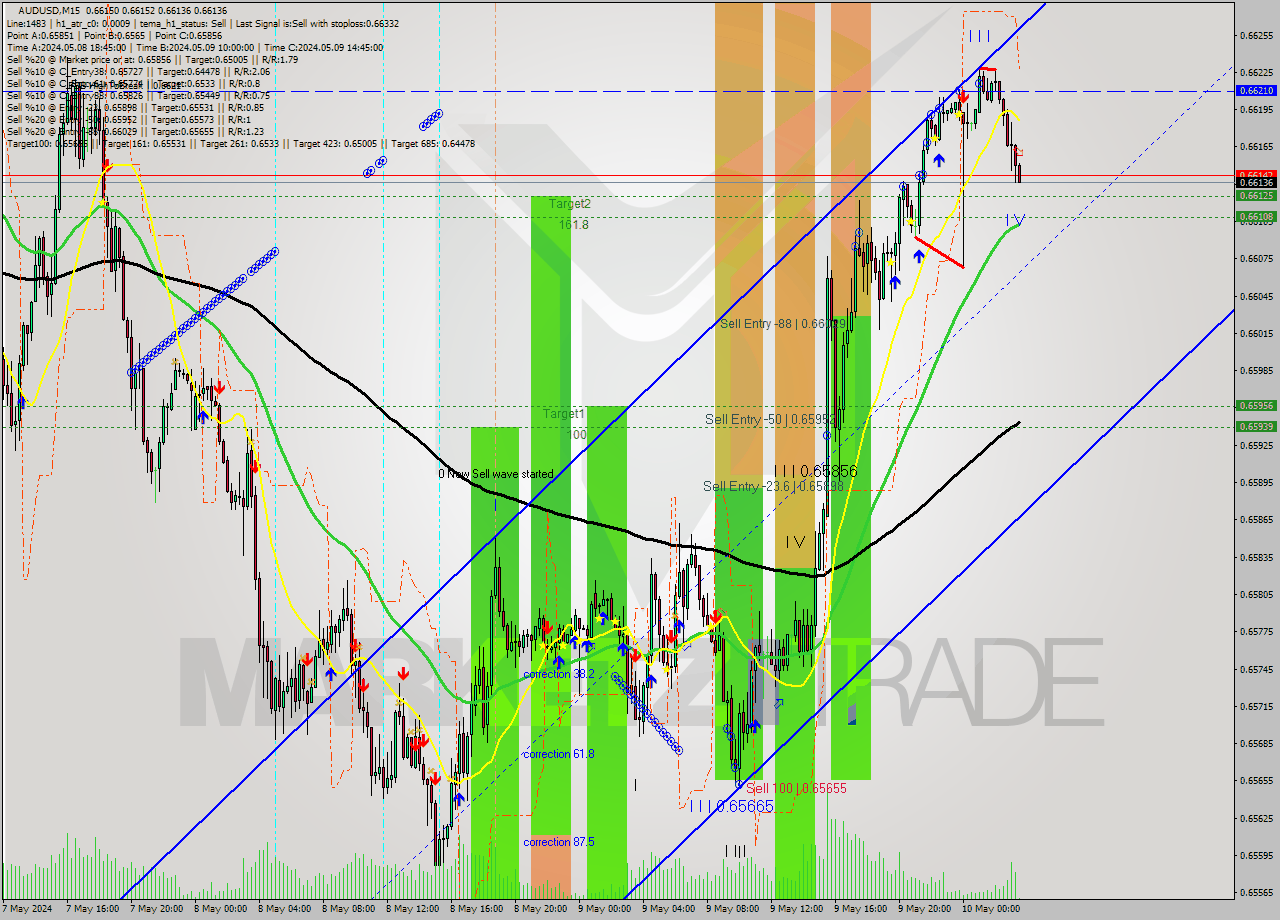The width and height of the screenshot is (1280, 920).
Task: Click the '8 May 16:00' time axis label
Action: (x=477, y=910)
